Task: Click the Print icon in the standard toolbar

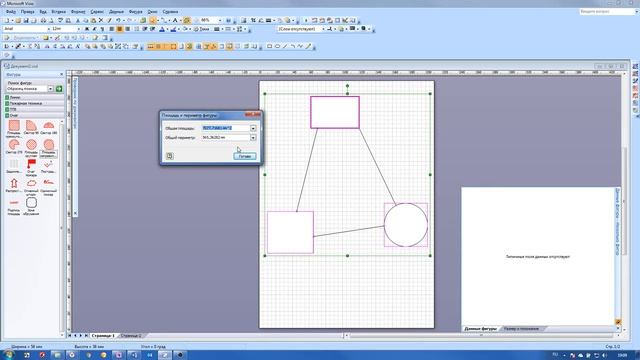Action: (x=43, y=20)
